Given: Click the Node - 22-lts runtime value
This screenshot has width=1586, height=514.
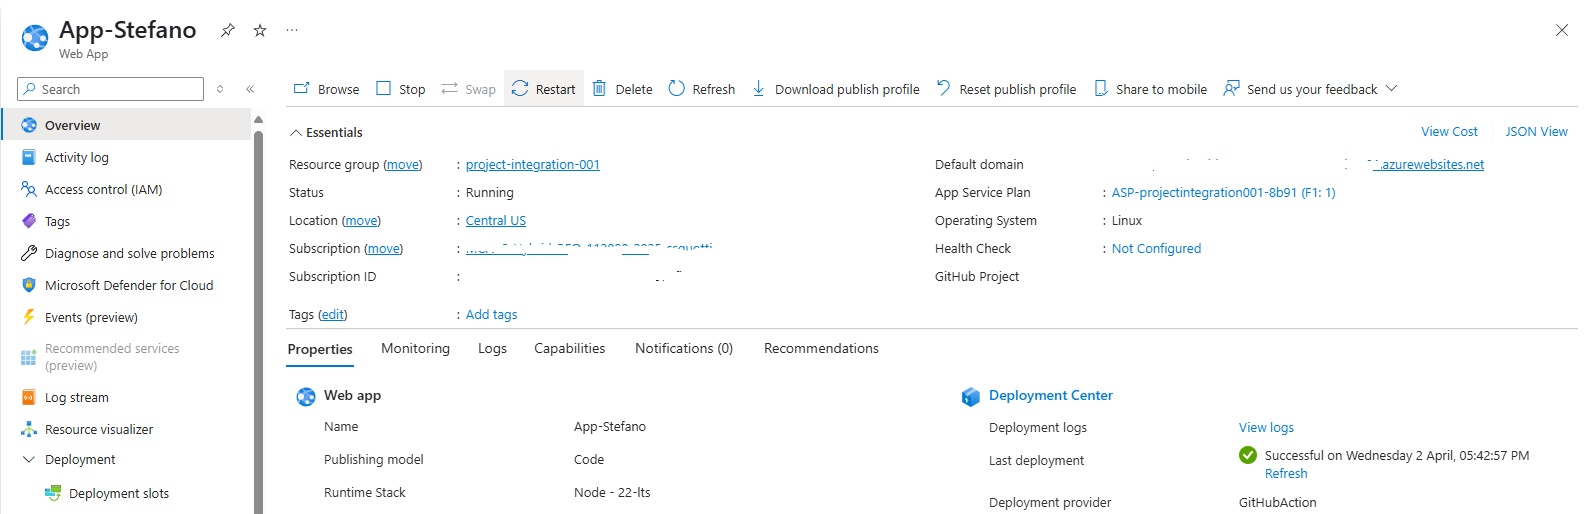Looking at the screenshot, I should click(x=612, y=492).
